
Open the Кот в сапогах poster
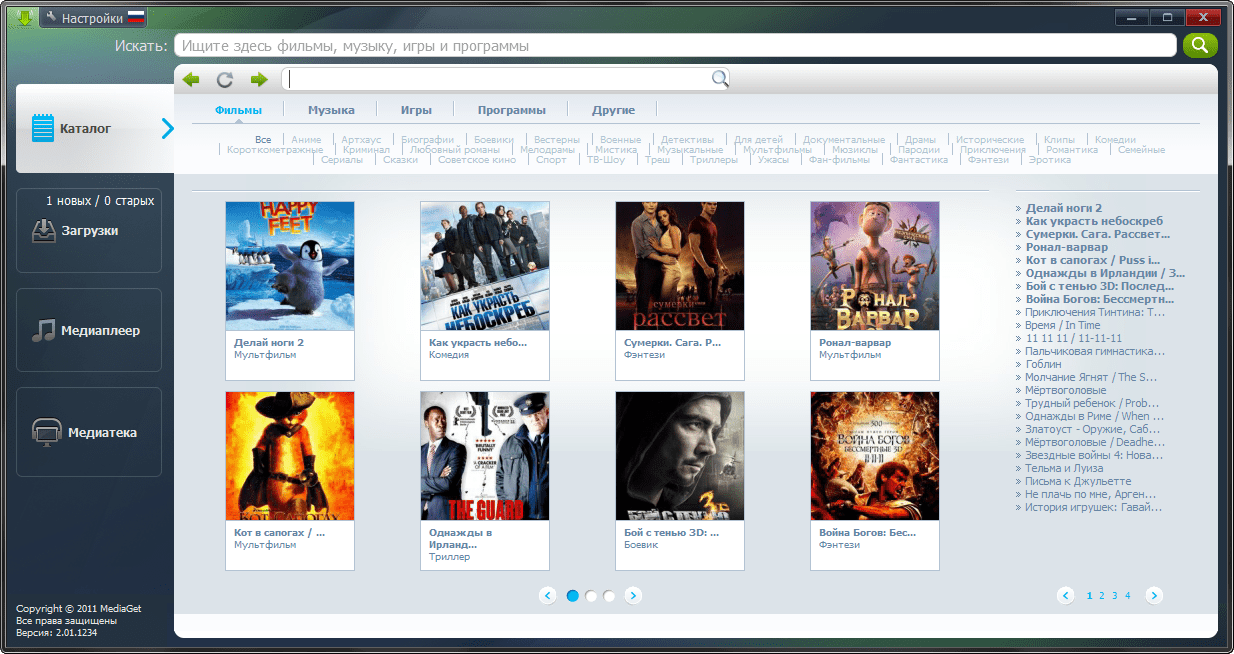tap(290, 456)
